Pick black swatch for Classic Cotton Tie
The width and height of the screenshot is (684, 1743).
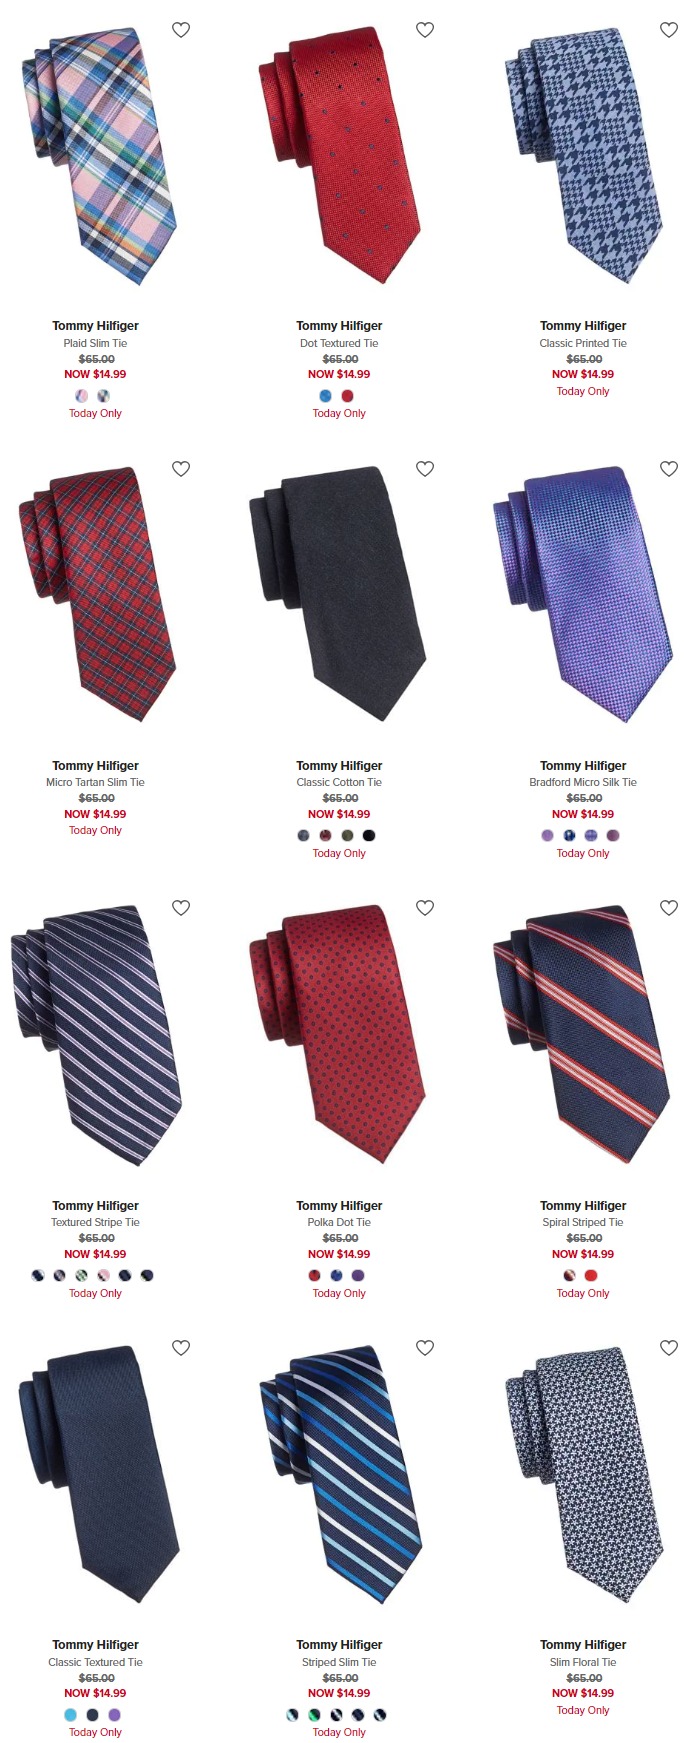pyautogui.click(x=369, y=835)
